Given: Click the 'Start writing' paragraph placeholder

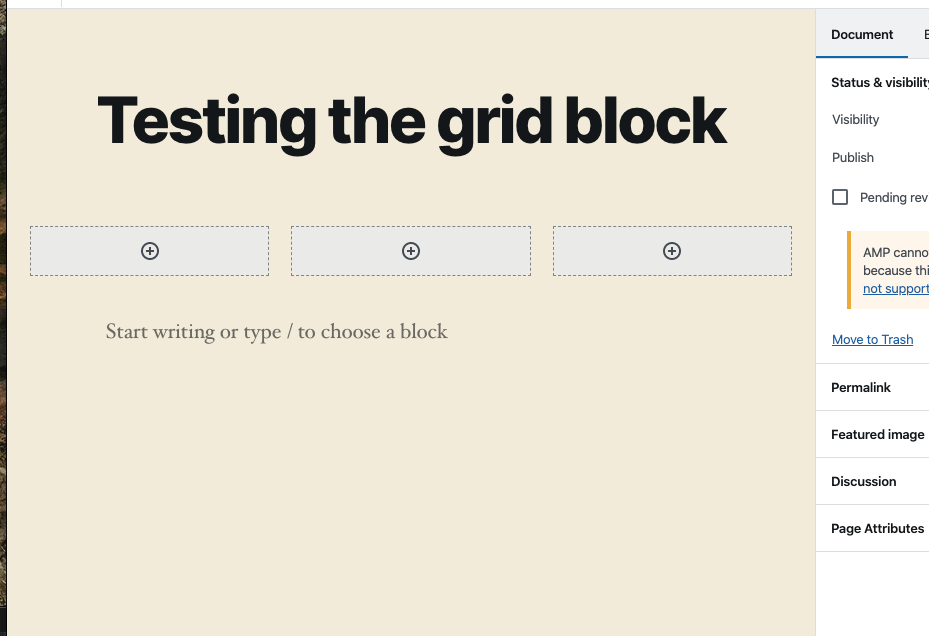Looking at the screenshot, I should click(x=276, y=331).
